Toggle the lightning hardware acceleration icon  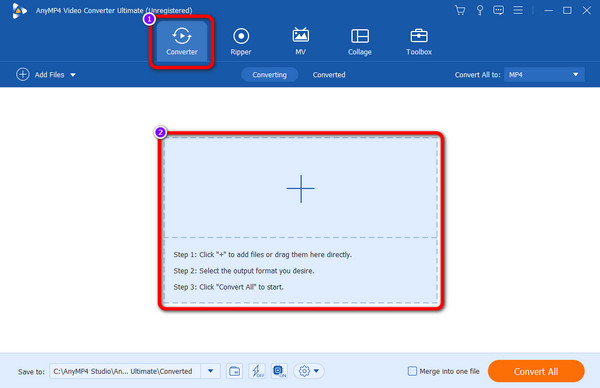pos(257,371)
